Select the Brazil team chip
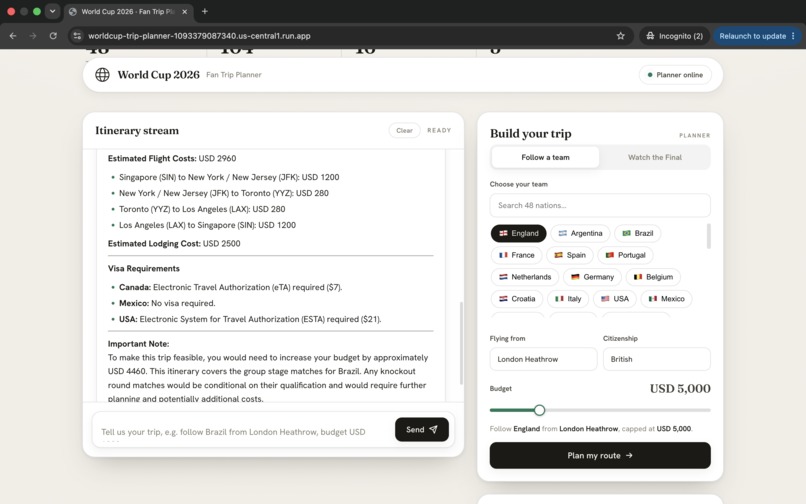The width and height of the screenshot is (806, 504). (x=637, y=233)
